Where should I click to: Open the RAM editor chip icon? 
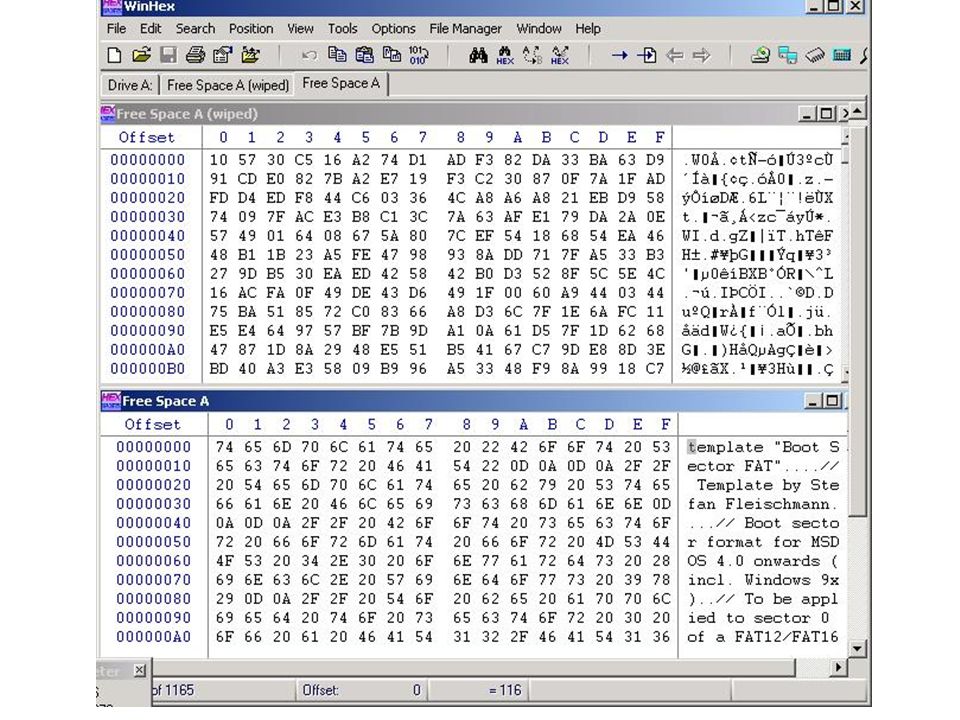pyautogui.click(x=815, y=55)
